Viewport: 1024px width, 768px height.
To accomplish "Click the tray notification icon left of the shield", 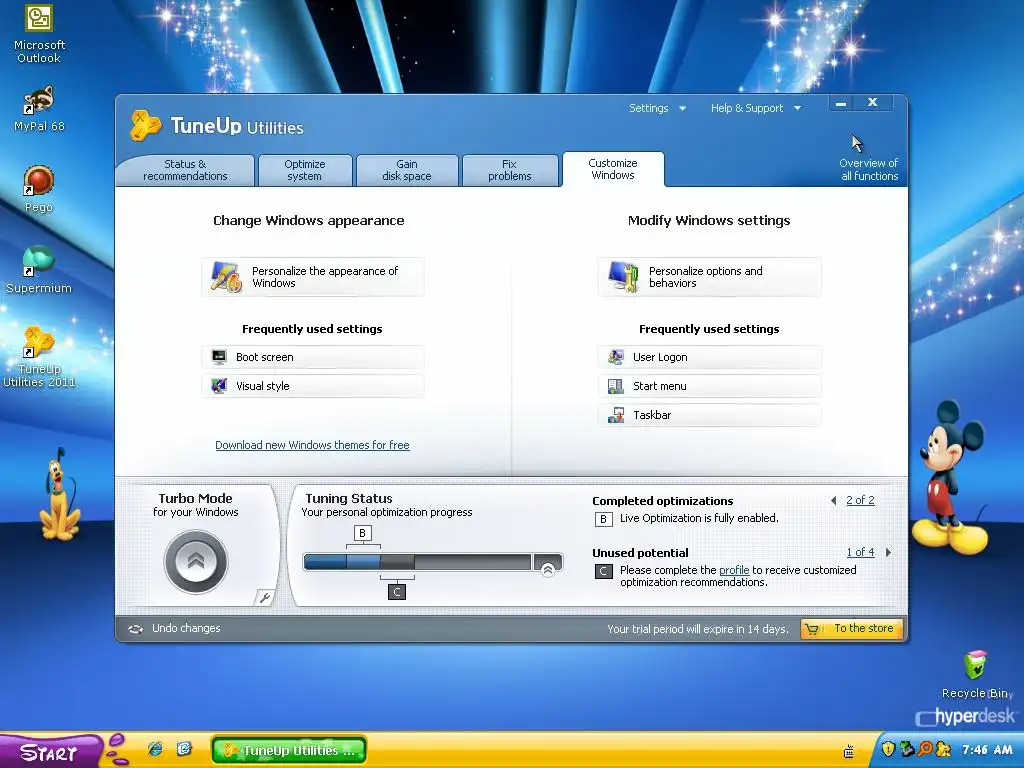I will pyautogui.click(x=848, y=752).
